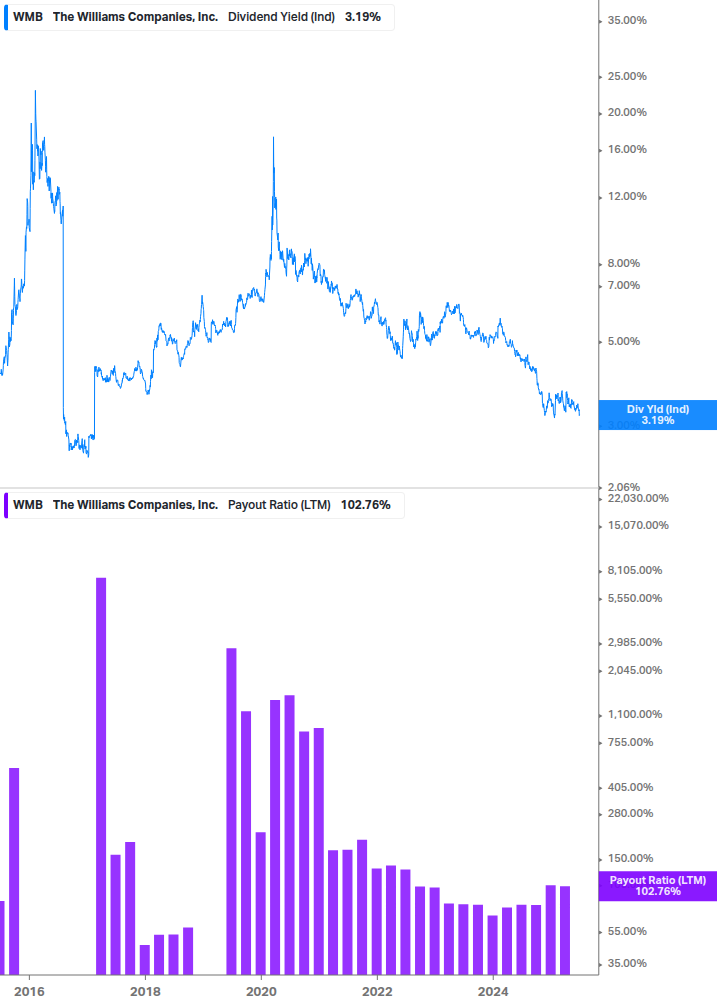Click the 25.00% yield axis label
The height and width of the screenshot is (1005, 717).
pos(627,76)
